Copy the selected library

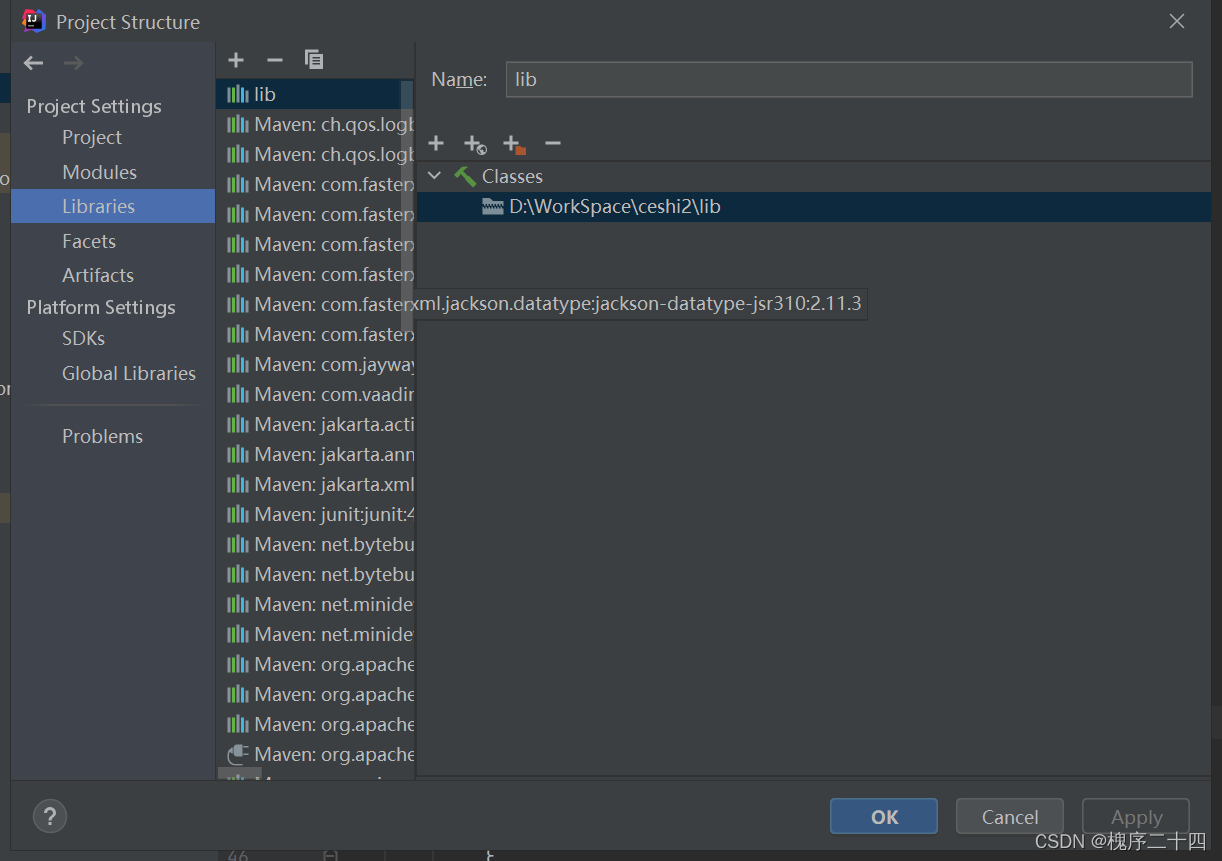click(314, 60)
